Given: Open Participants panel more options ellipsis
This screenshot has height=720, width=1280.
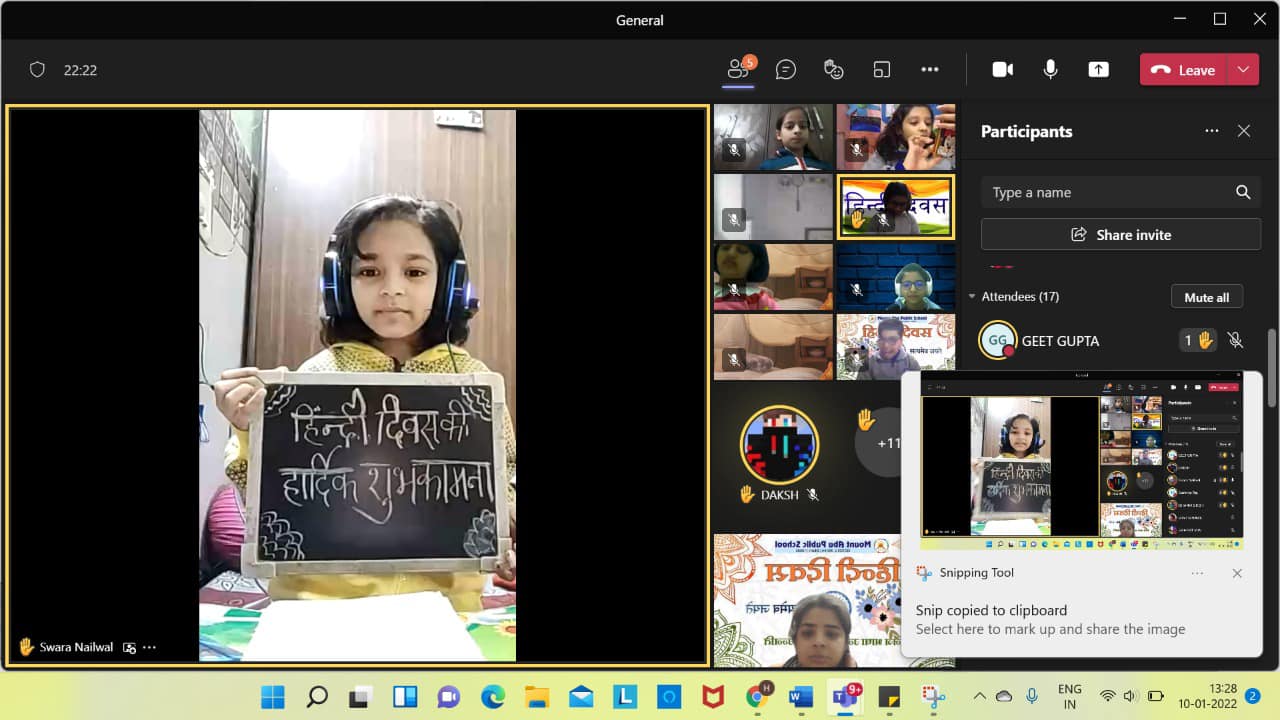Looking at the screenshot, I should coord(1212,131).
